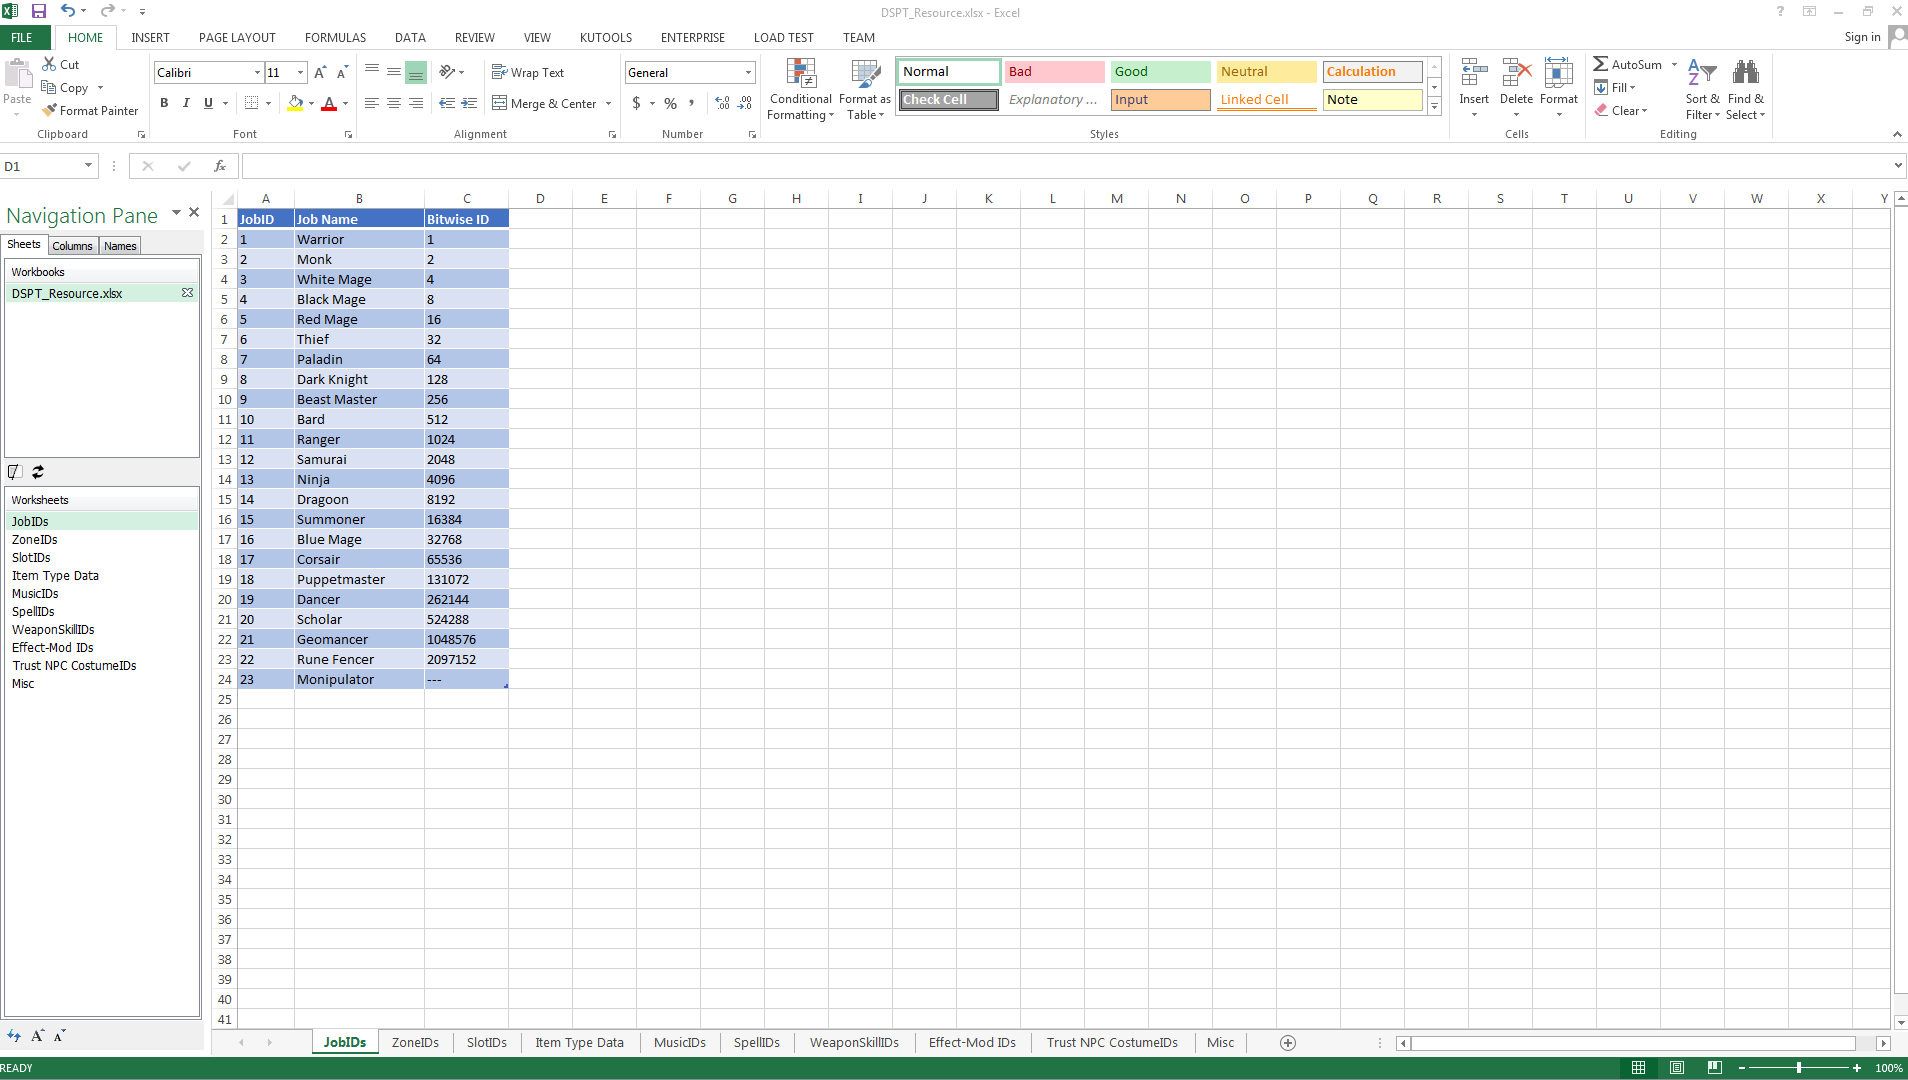The image size is (1908, 1080).
Task: Open Conditional Formatting menu
Action: click(800, 90)
